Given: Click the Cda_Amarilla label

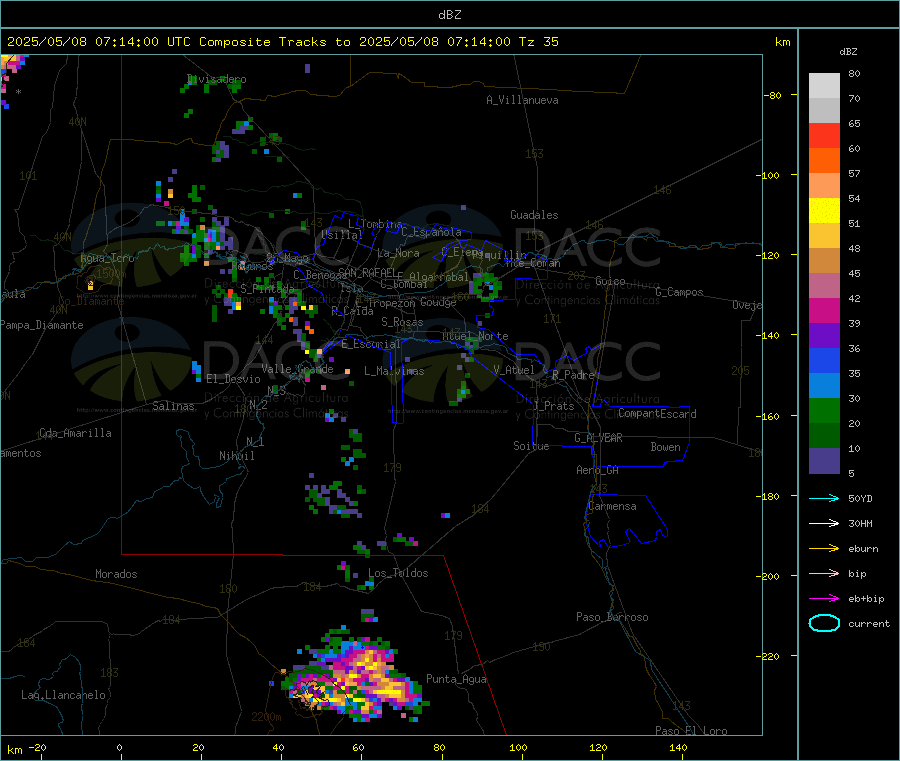Looking at the screenshot, I should click(x=75, y=433).
